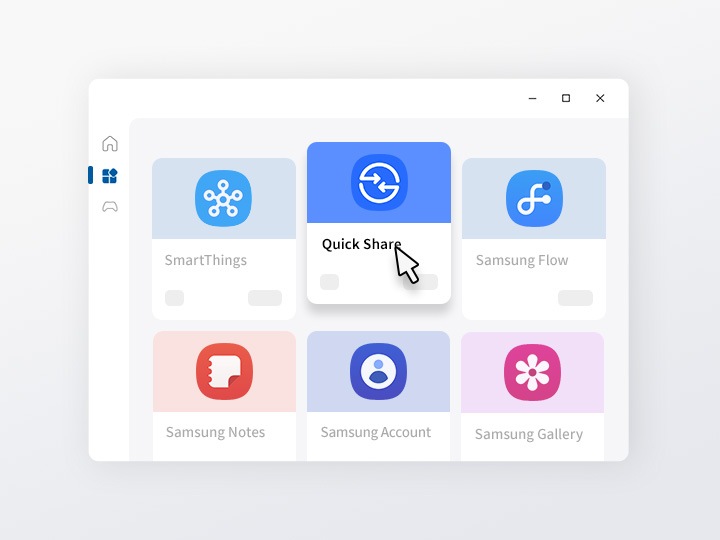Select the Samsung Account app icon
This screenshot has height=540, width=720.
(x=378, y=371)
